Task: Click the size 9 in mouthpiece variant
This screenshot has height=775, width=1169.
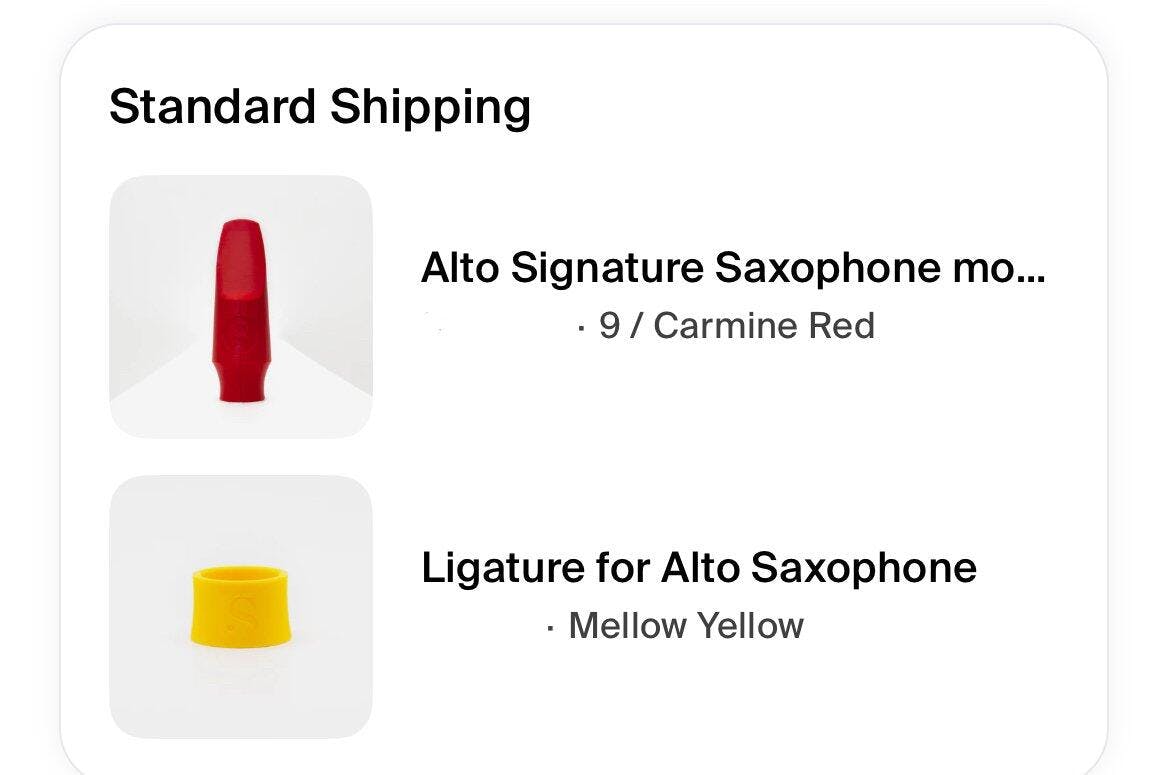Action: (x=609, y=326)
